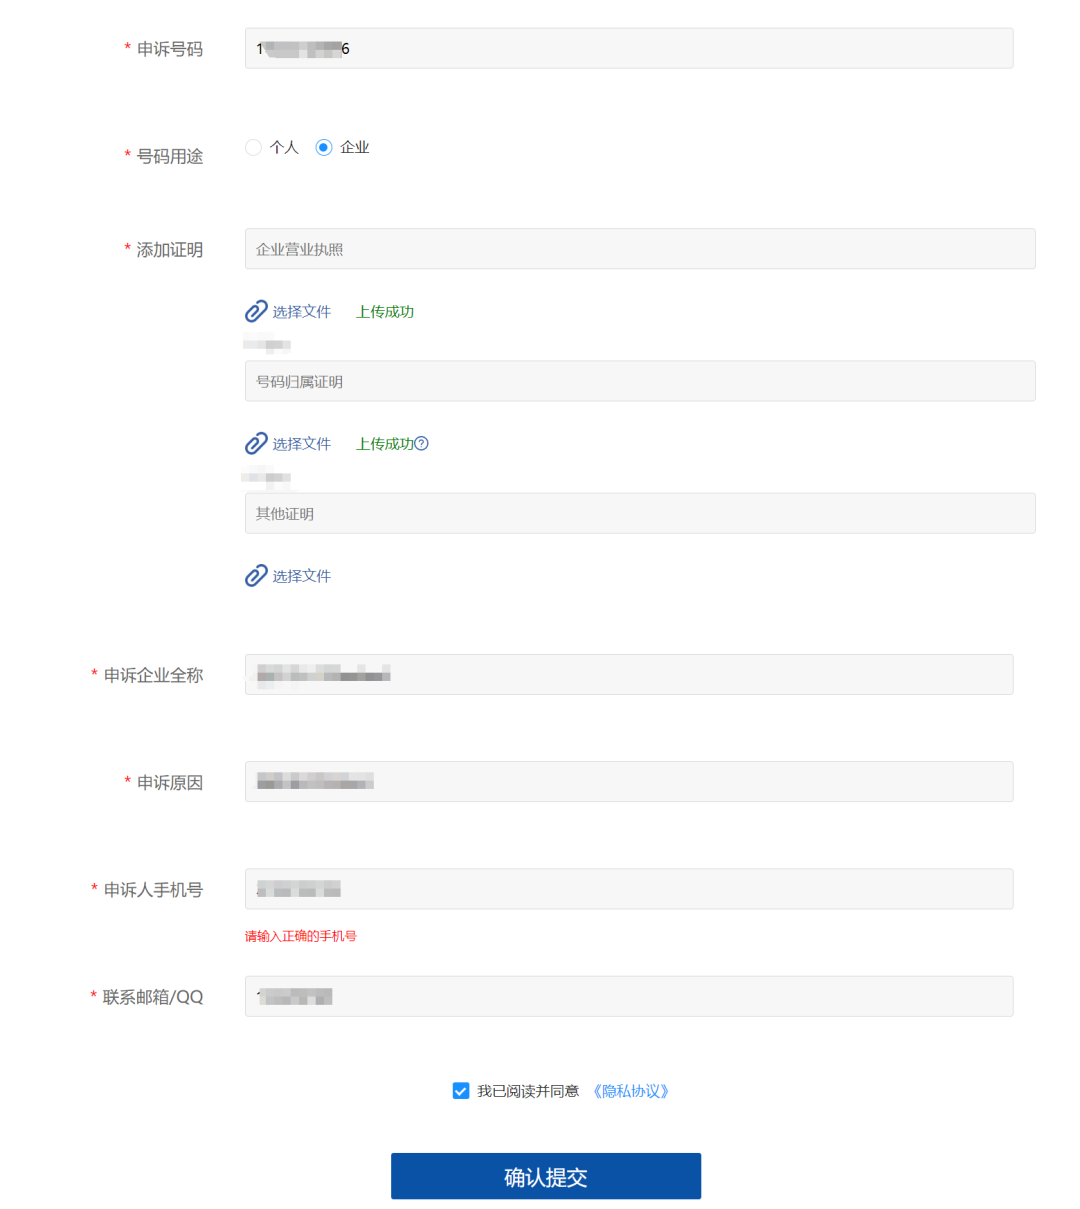This screenshot has height=1209, width=1080.
Task: Click the 确认提交 button
Action: pos(546,1176)
